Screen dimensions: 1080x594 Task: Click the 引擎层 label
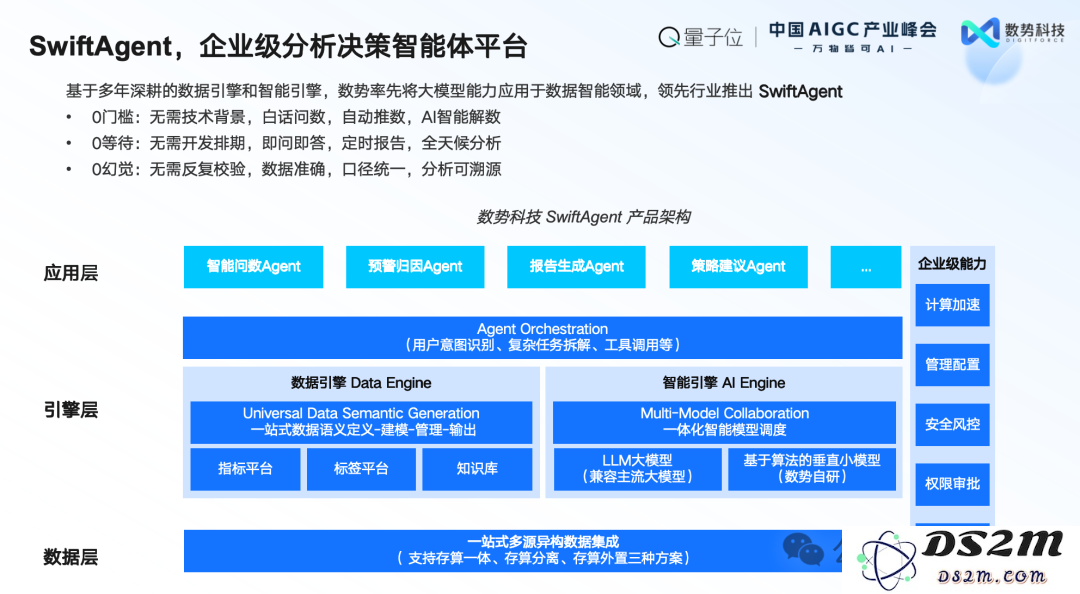70,410
